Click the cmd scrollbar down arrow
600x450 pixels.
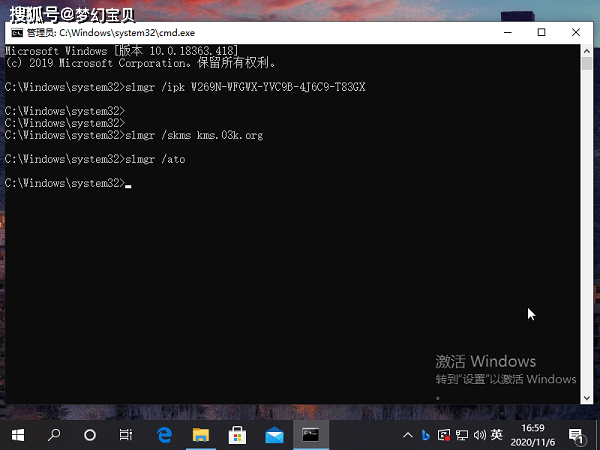point(587,398)
